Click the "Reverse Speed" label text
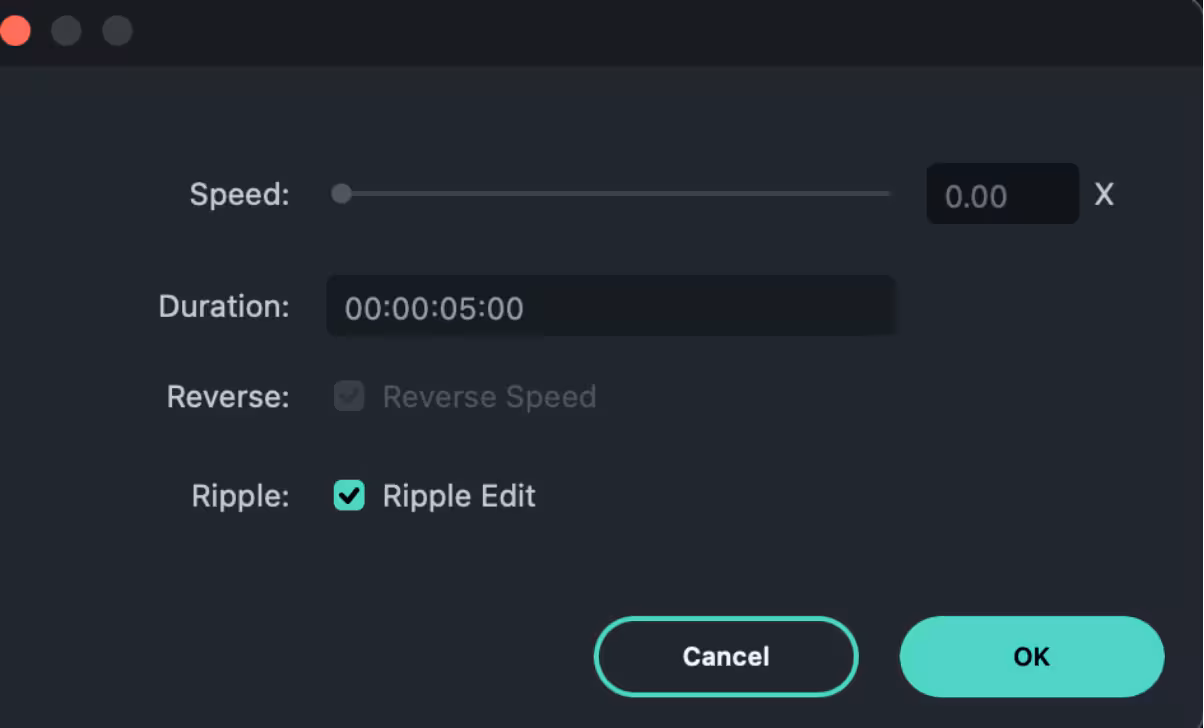The width and height of the screenshot is (1204, 728). click(489, 397)
